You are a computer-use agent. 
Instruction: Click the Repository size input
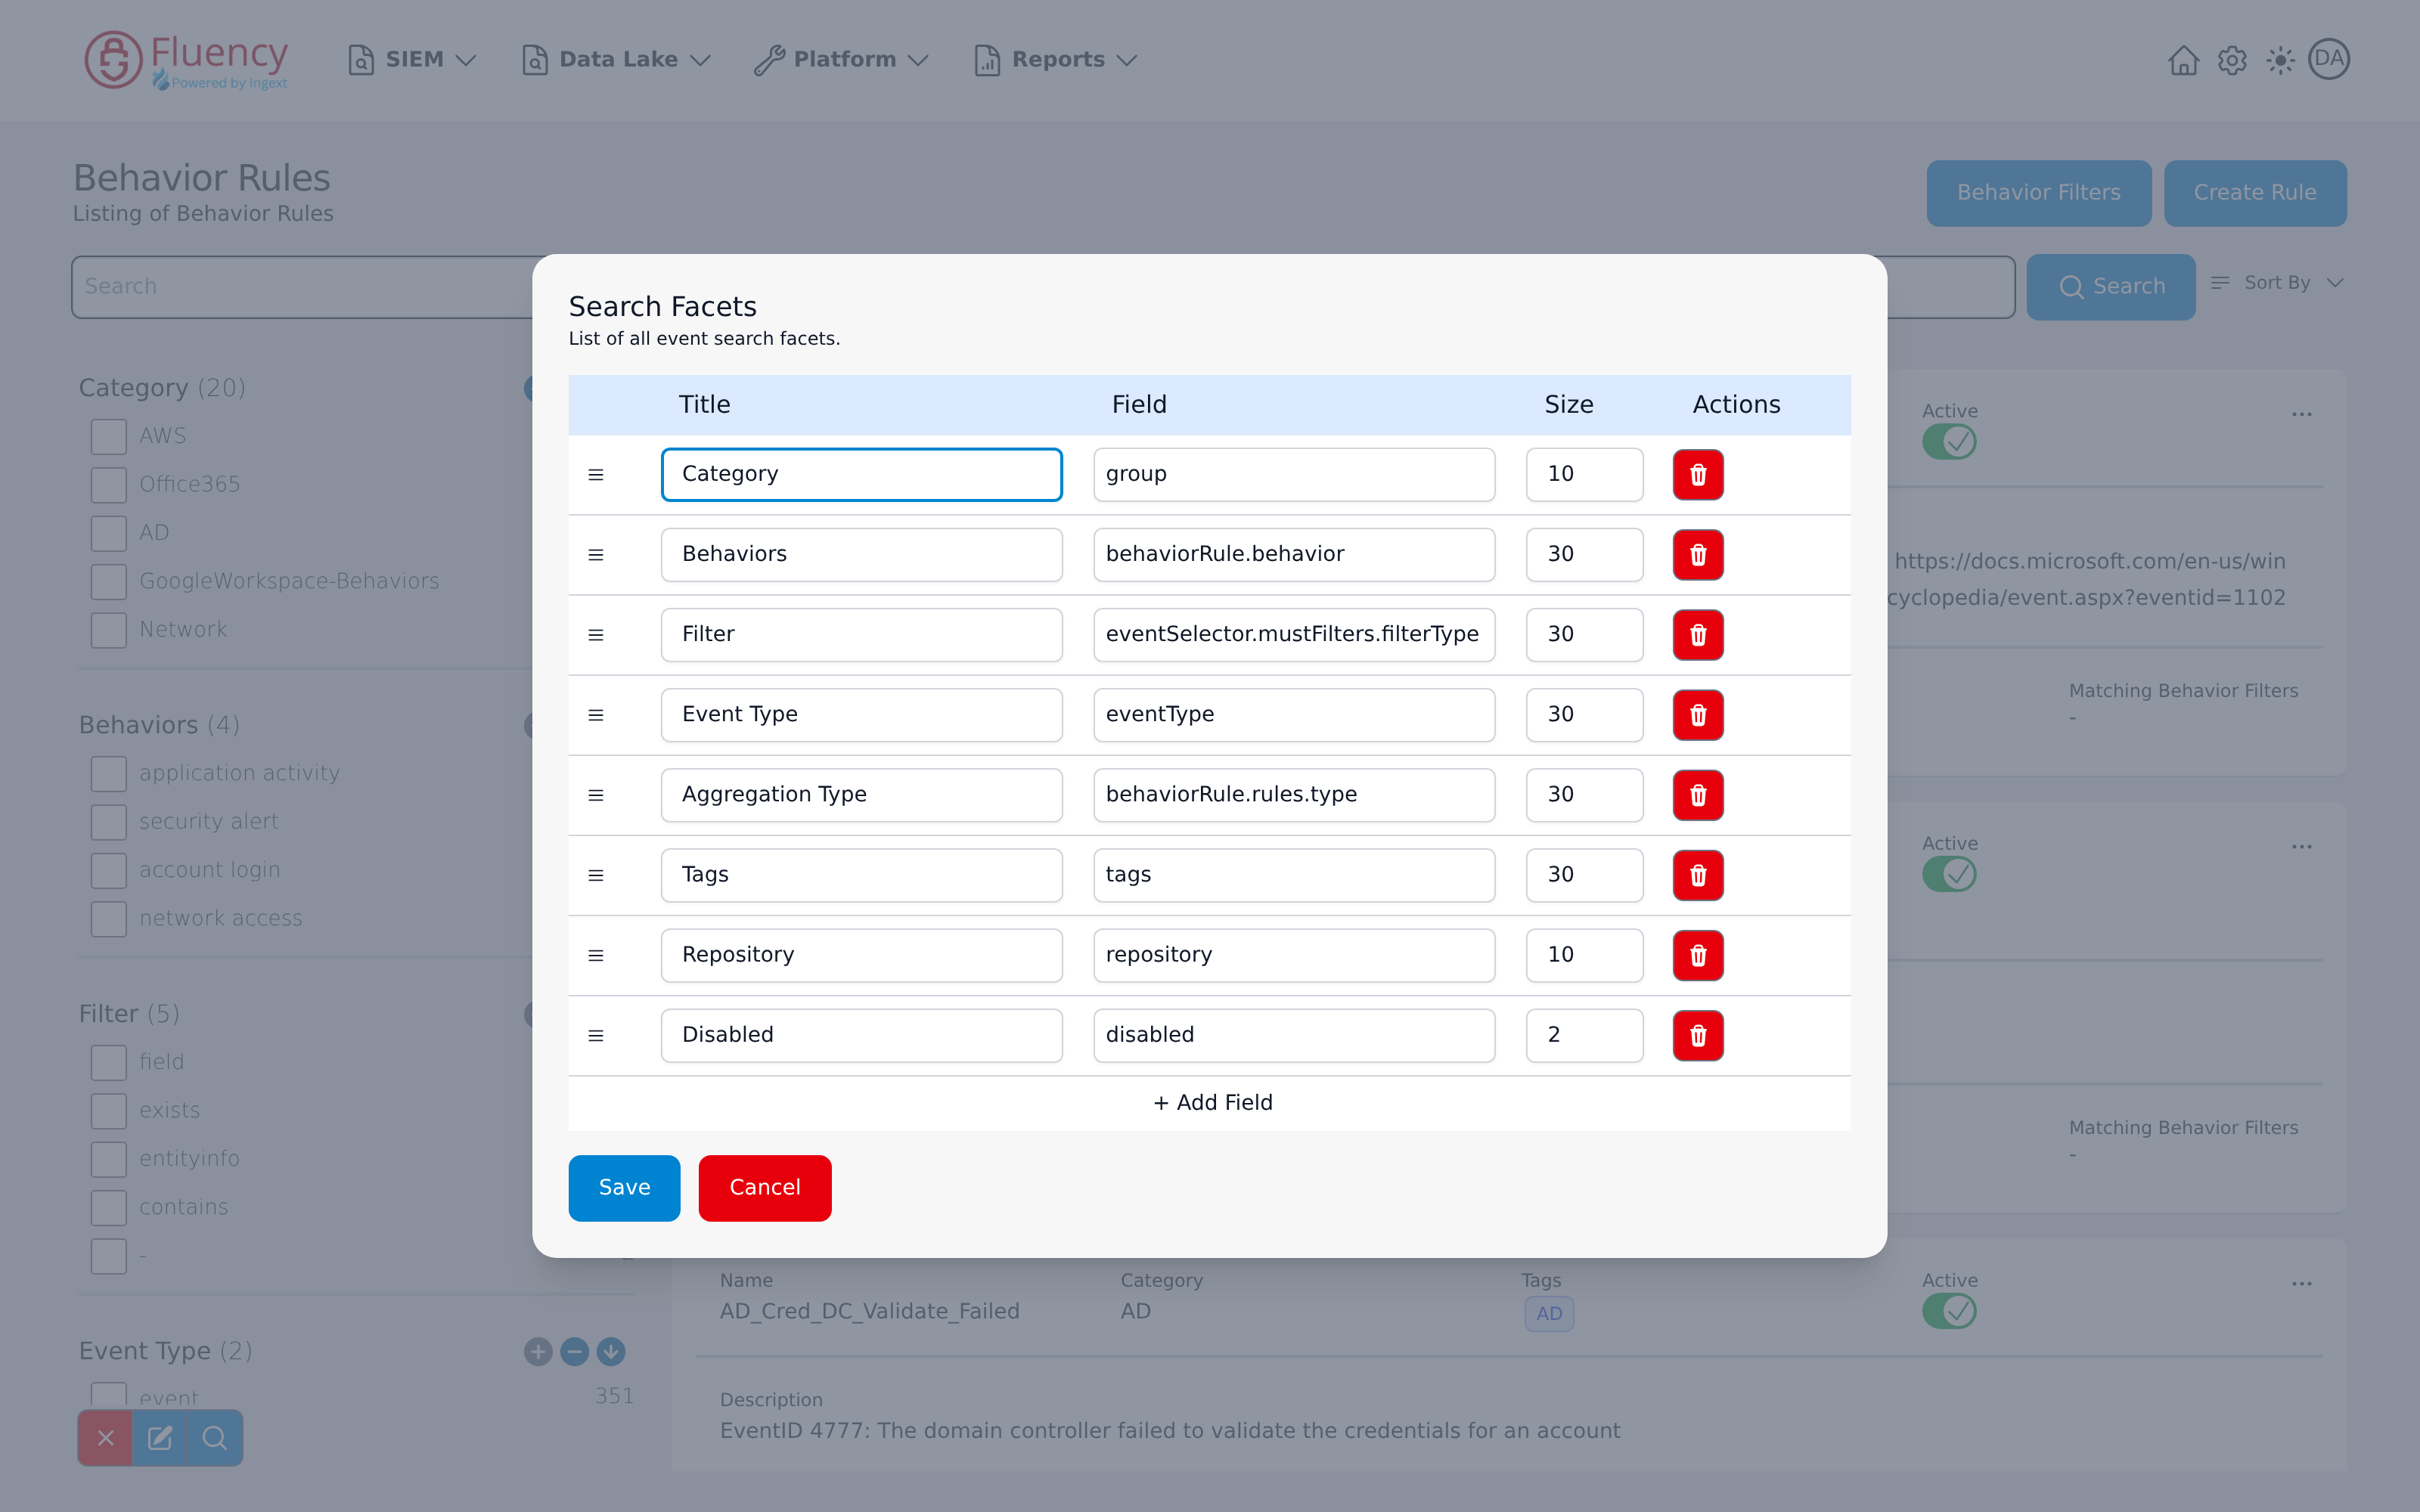coord(1584,955)
